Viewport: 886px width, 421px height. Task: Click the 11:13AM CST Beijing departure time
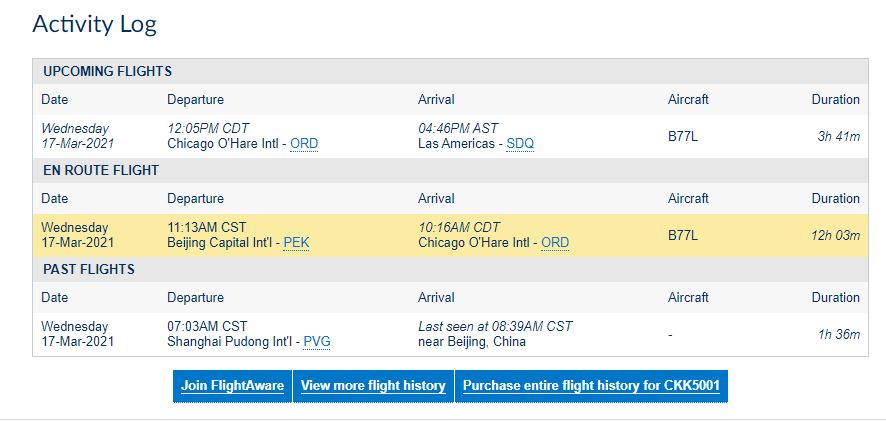pyautogui.click(x=207, y=228)
